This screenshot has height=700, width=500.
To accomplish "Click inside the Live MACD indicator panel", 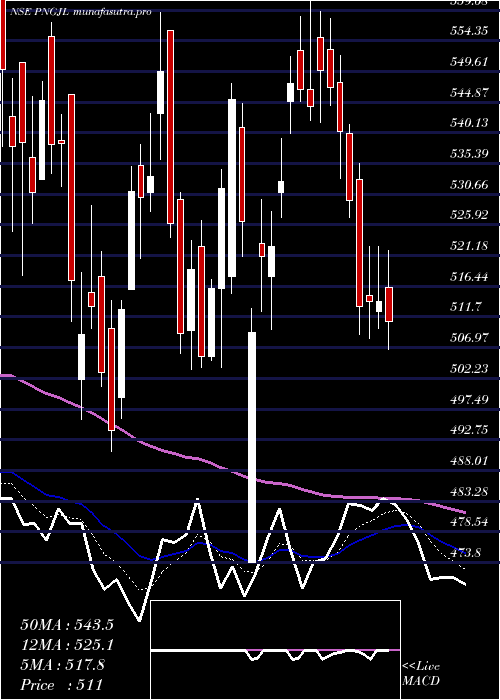I will [x=275, y=650].
